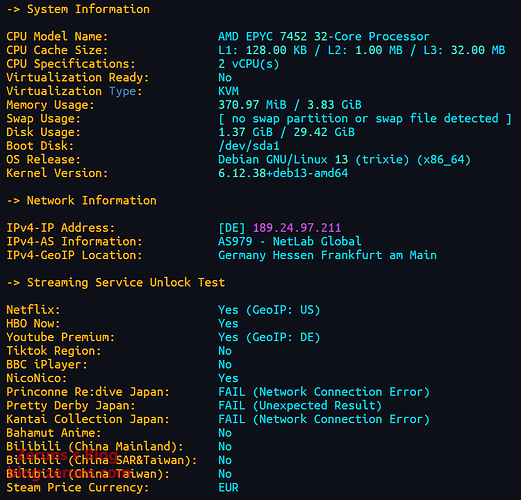Screen dimensions: 521x500
Task: Click the no swap partition message
Action: [x=365, y=119]
